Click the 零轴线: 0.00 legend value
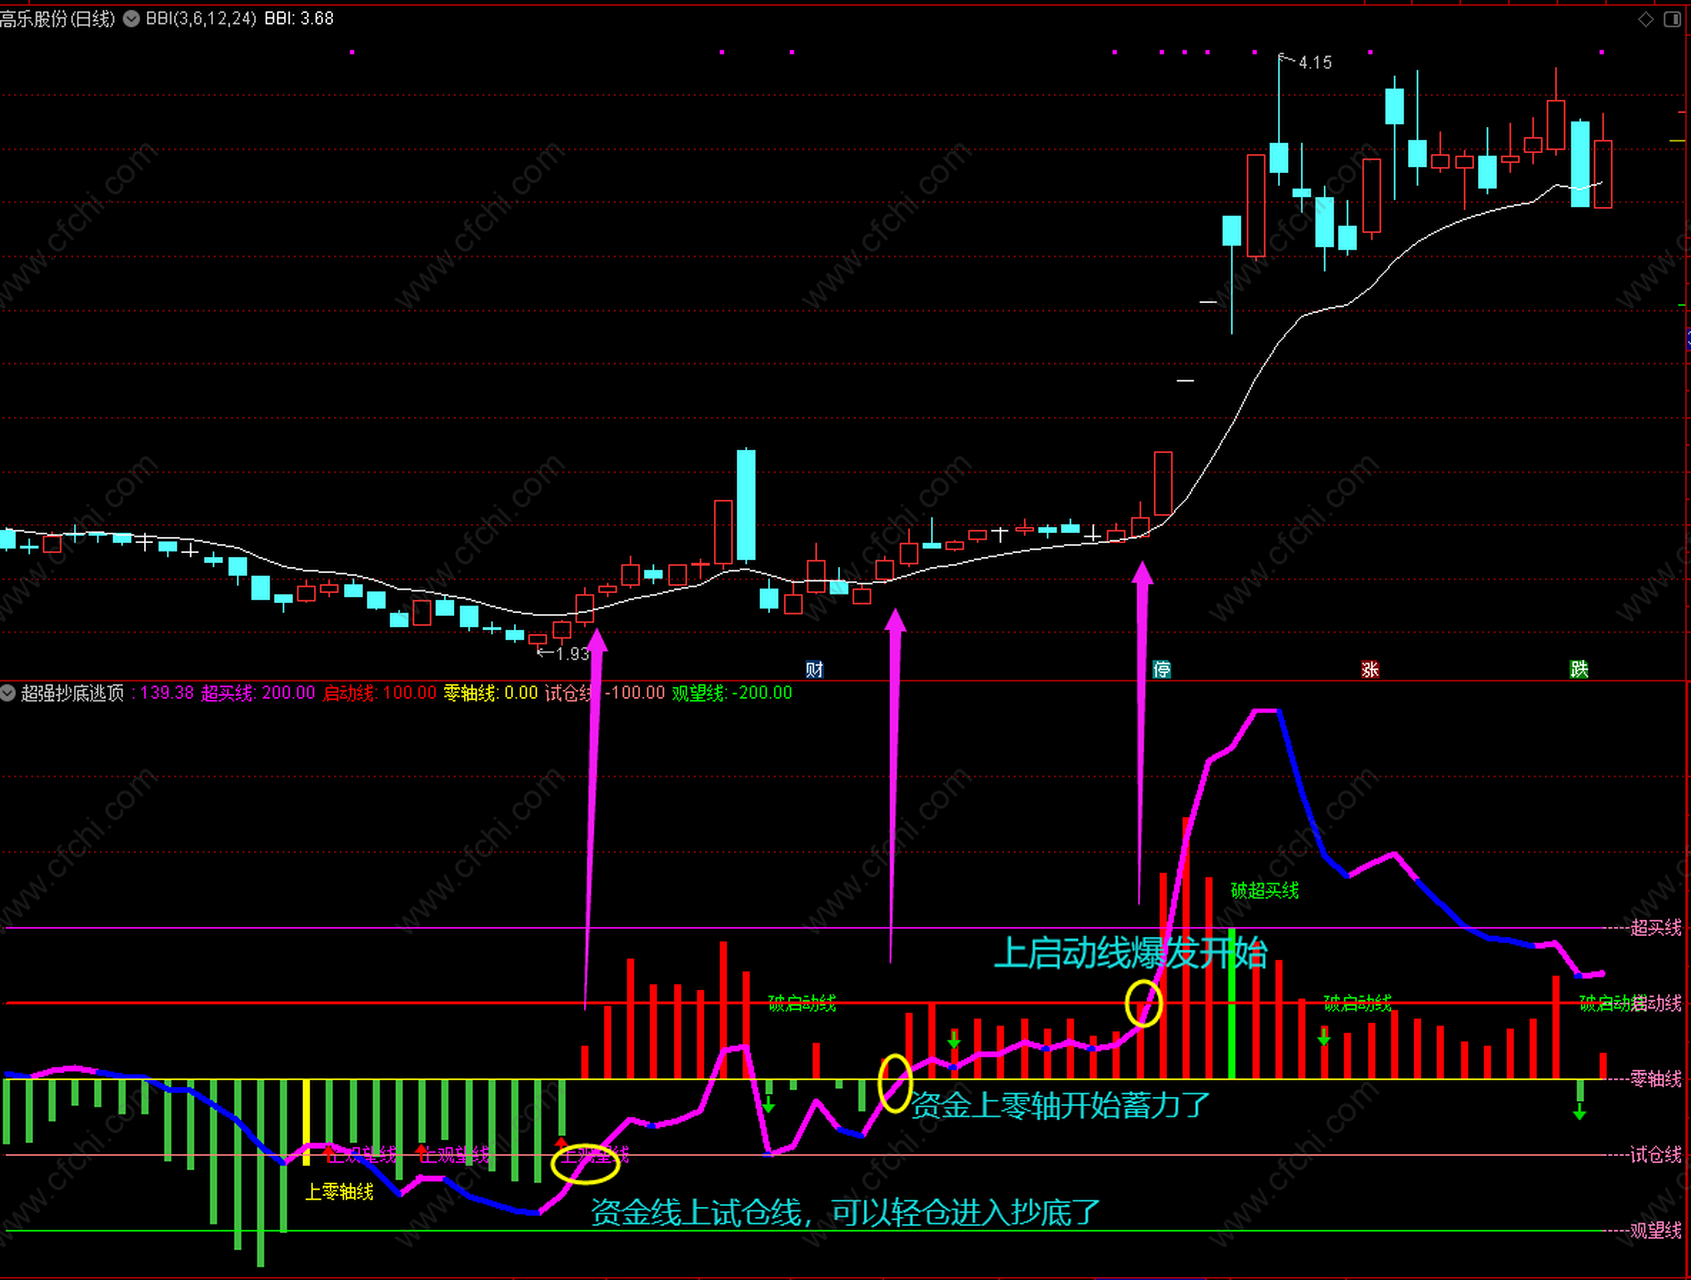The image size is (1691, 1280). click(x=491, y=693)
